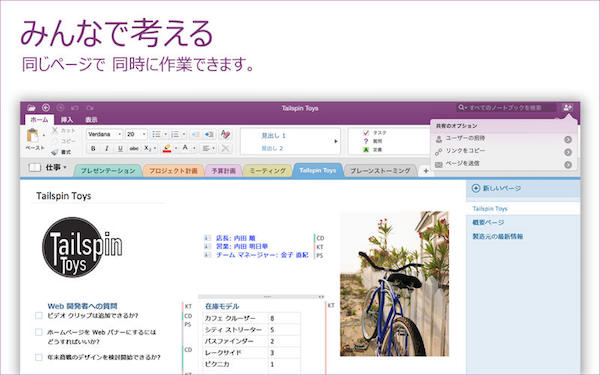Expand the numbered list style arrow

[x=184, y=134]
